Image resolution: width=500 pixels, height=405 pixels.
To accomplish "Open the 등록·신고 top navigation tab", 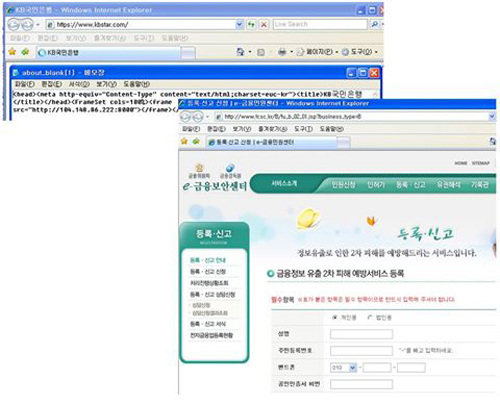I will tap(410, 185).
